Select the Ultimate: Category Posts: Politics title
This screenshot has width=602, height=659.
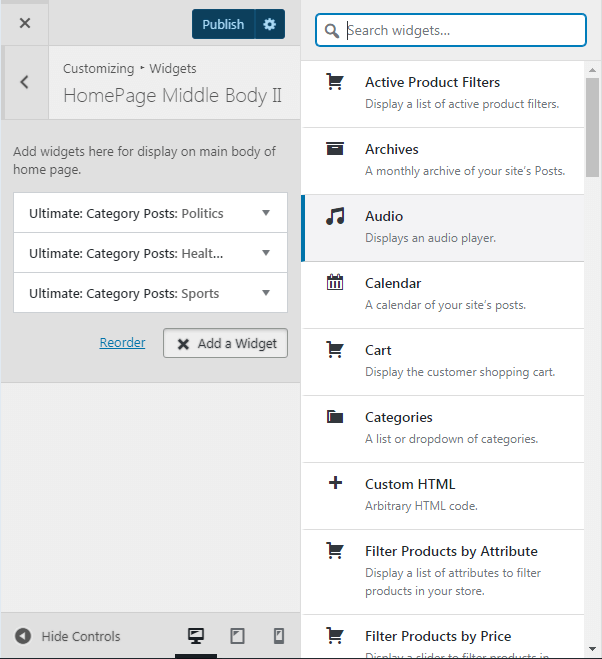pyautogui.click(x=126, y=214)
